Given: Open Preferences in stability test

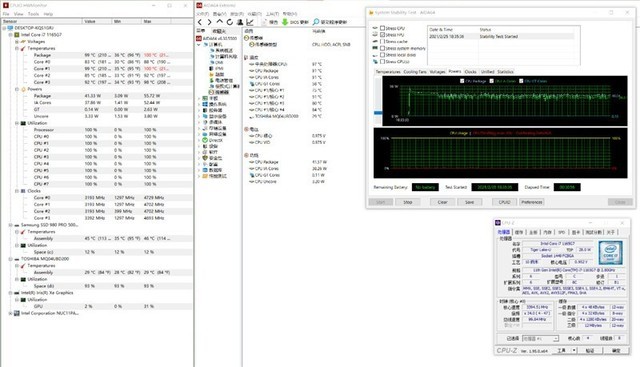Looking at the screenshot, I should pos(531,202).
